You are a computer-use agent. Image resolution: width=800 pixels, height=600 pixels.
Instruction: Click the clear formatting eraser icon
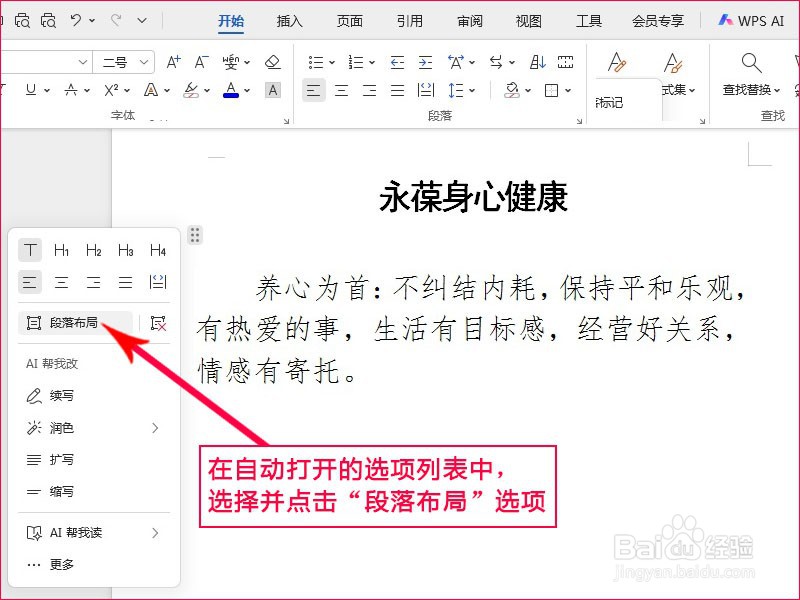pos(274,61)
